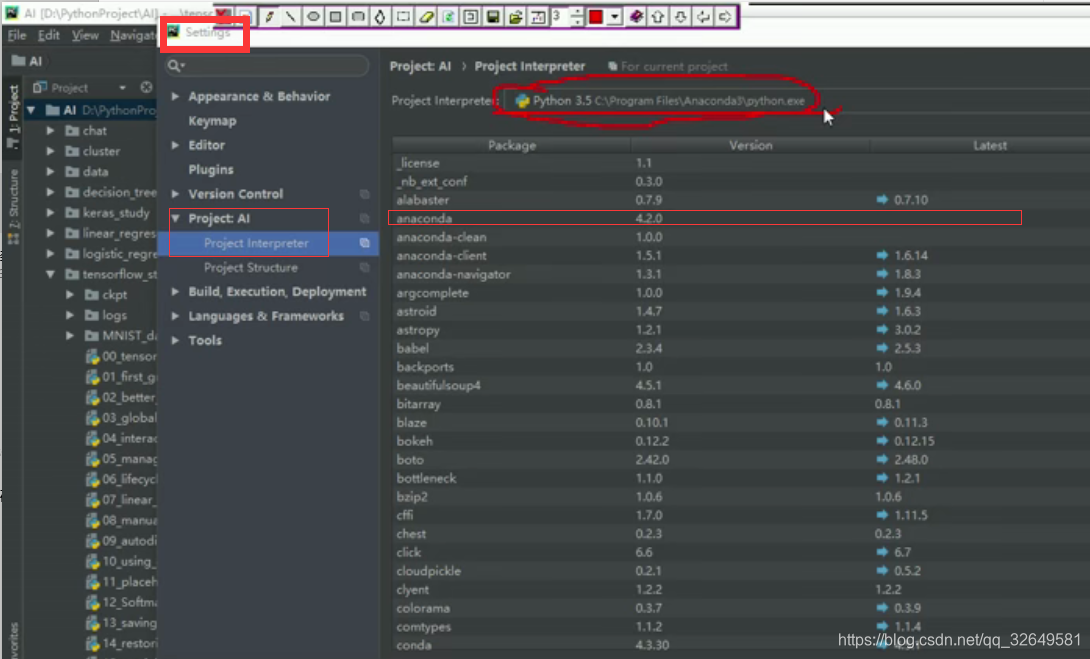Select the ellipse shape tool
Viewport: 1090px width, 659px height.
tap(314, 16)
